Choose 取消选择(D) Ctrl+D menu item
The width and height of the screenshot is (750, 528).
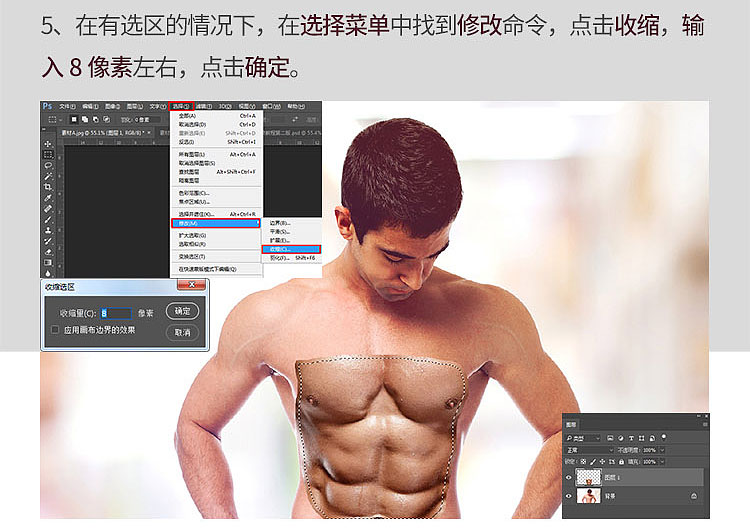click(217, 124)
